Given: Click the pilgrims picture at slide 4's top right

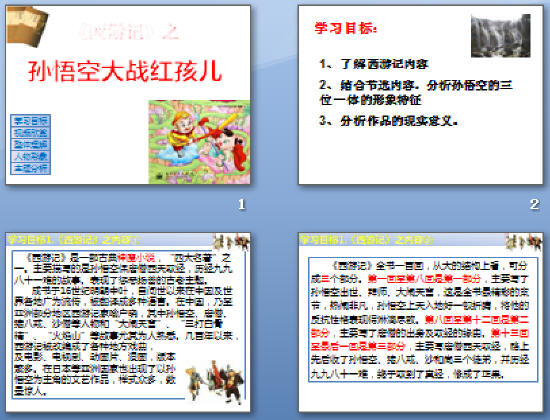Looking at the screenshot, I should [524, 242].
